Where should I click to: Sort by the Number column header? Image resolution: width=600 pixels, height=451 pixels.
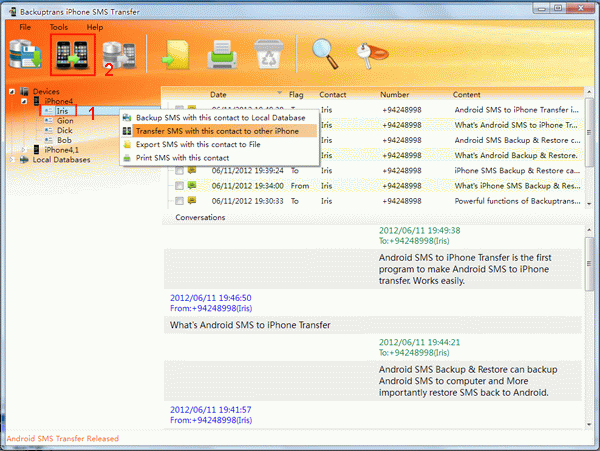395,94
